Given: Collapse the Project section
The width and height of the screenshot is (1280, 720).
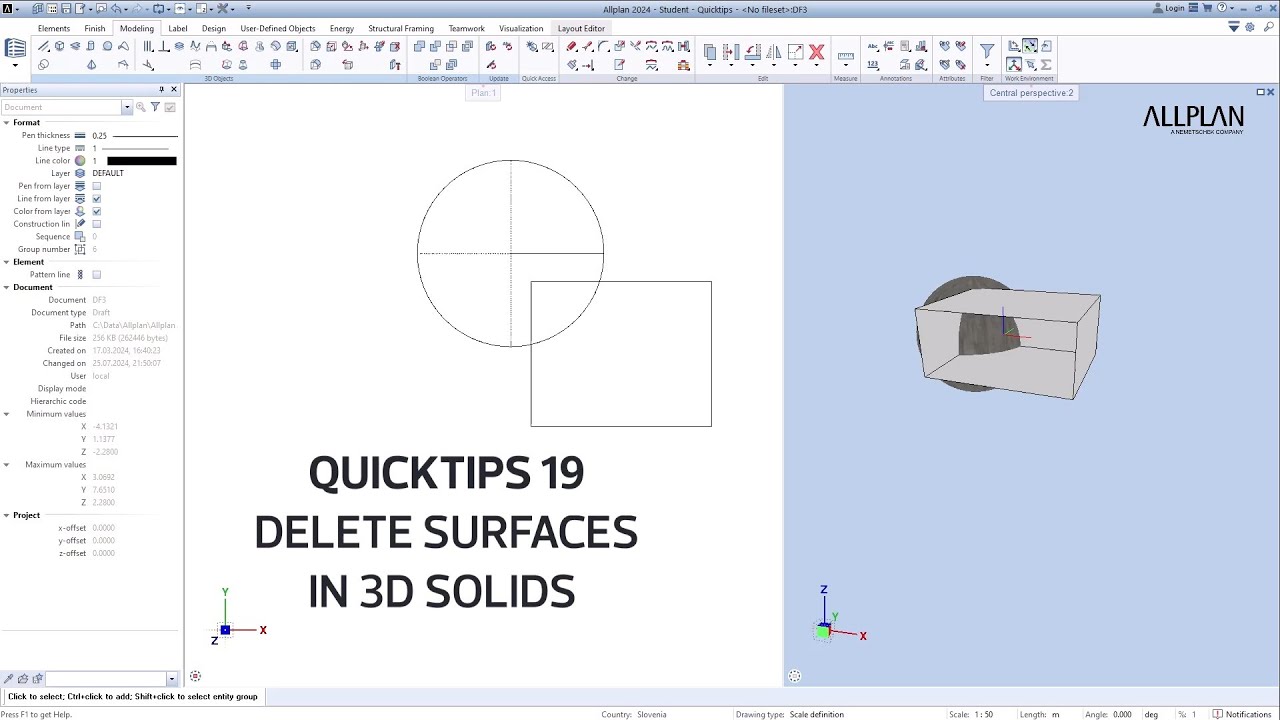Looking at the screenshot, I should click(x=6, y=515).
